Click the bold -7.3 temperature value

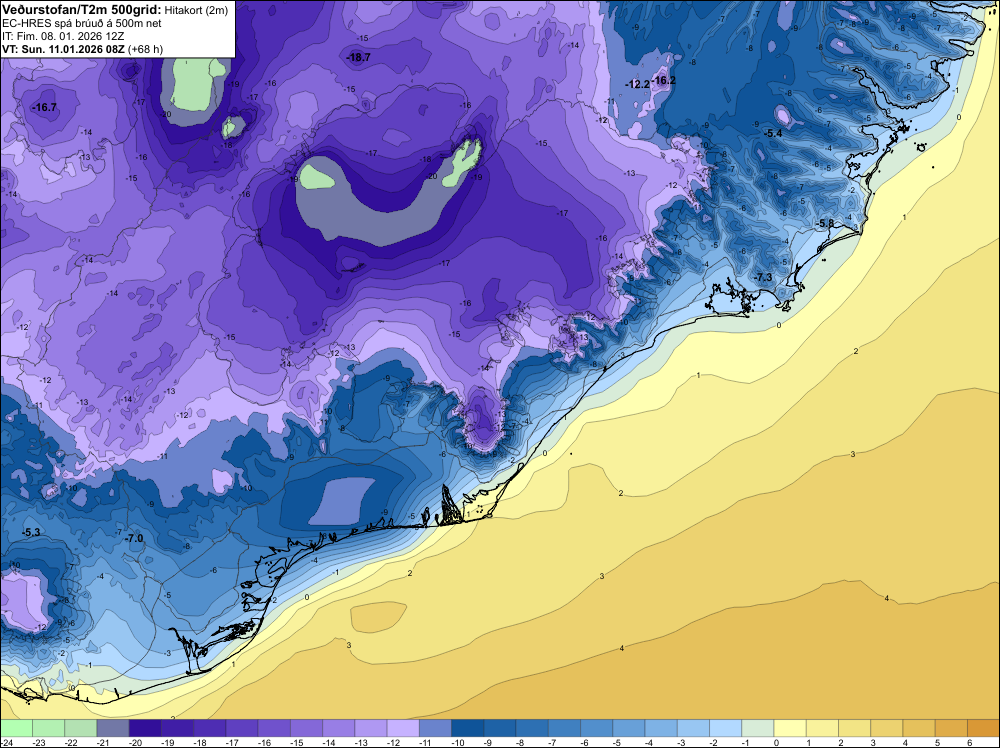click(763, 277)
